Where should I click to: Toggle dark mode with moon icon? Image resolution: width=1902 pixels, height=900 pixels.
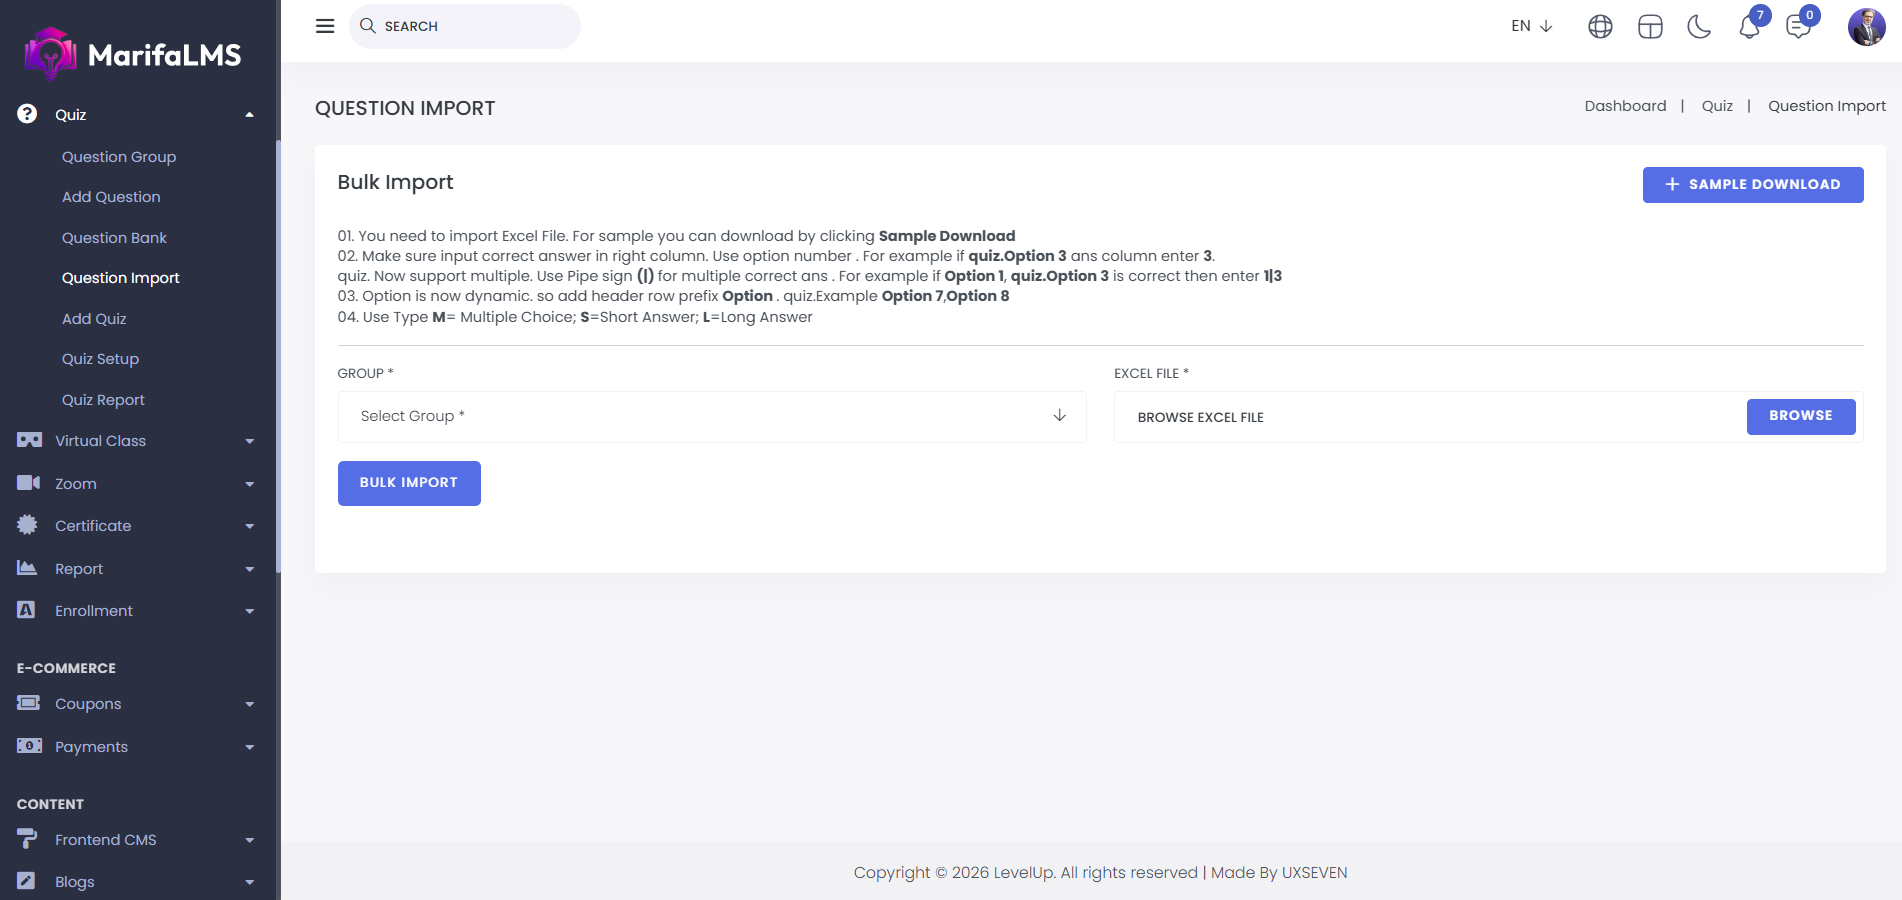click(x=1699, y=27)
